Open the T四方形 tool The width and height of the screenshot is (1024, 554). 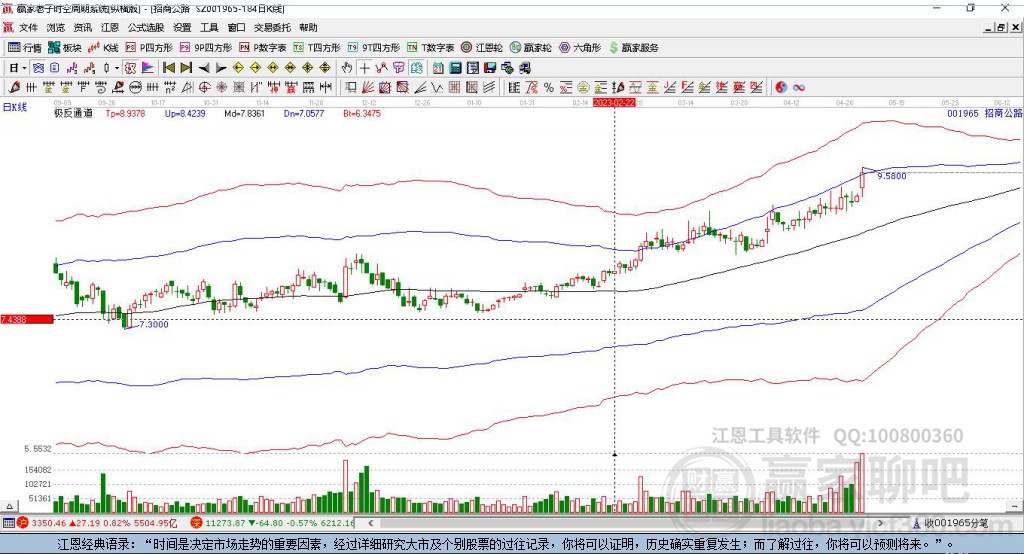click(317, 48)
